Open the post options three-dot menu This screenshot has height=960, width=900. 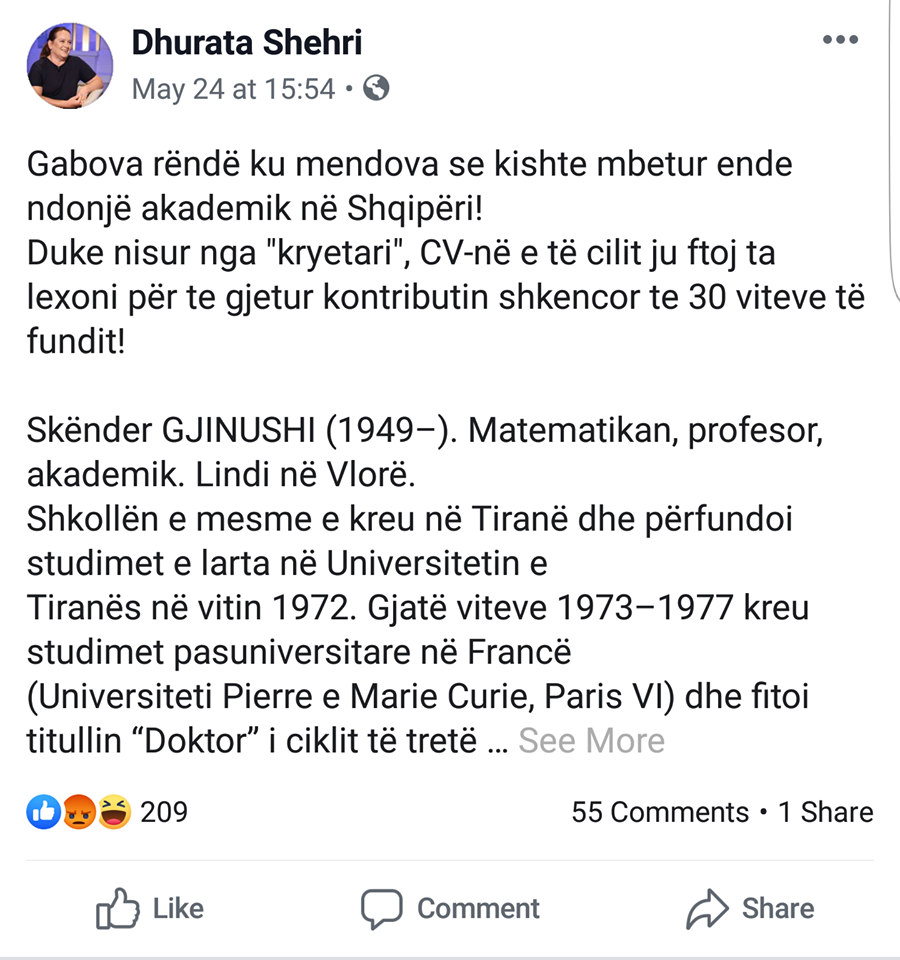(x=840, y=41)
